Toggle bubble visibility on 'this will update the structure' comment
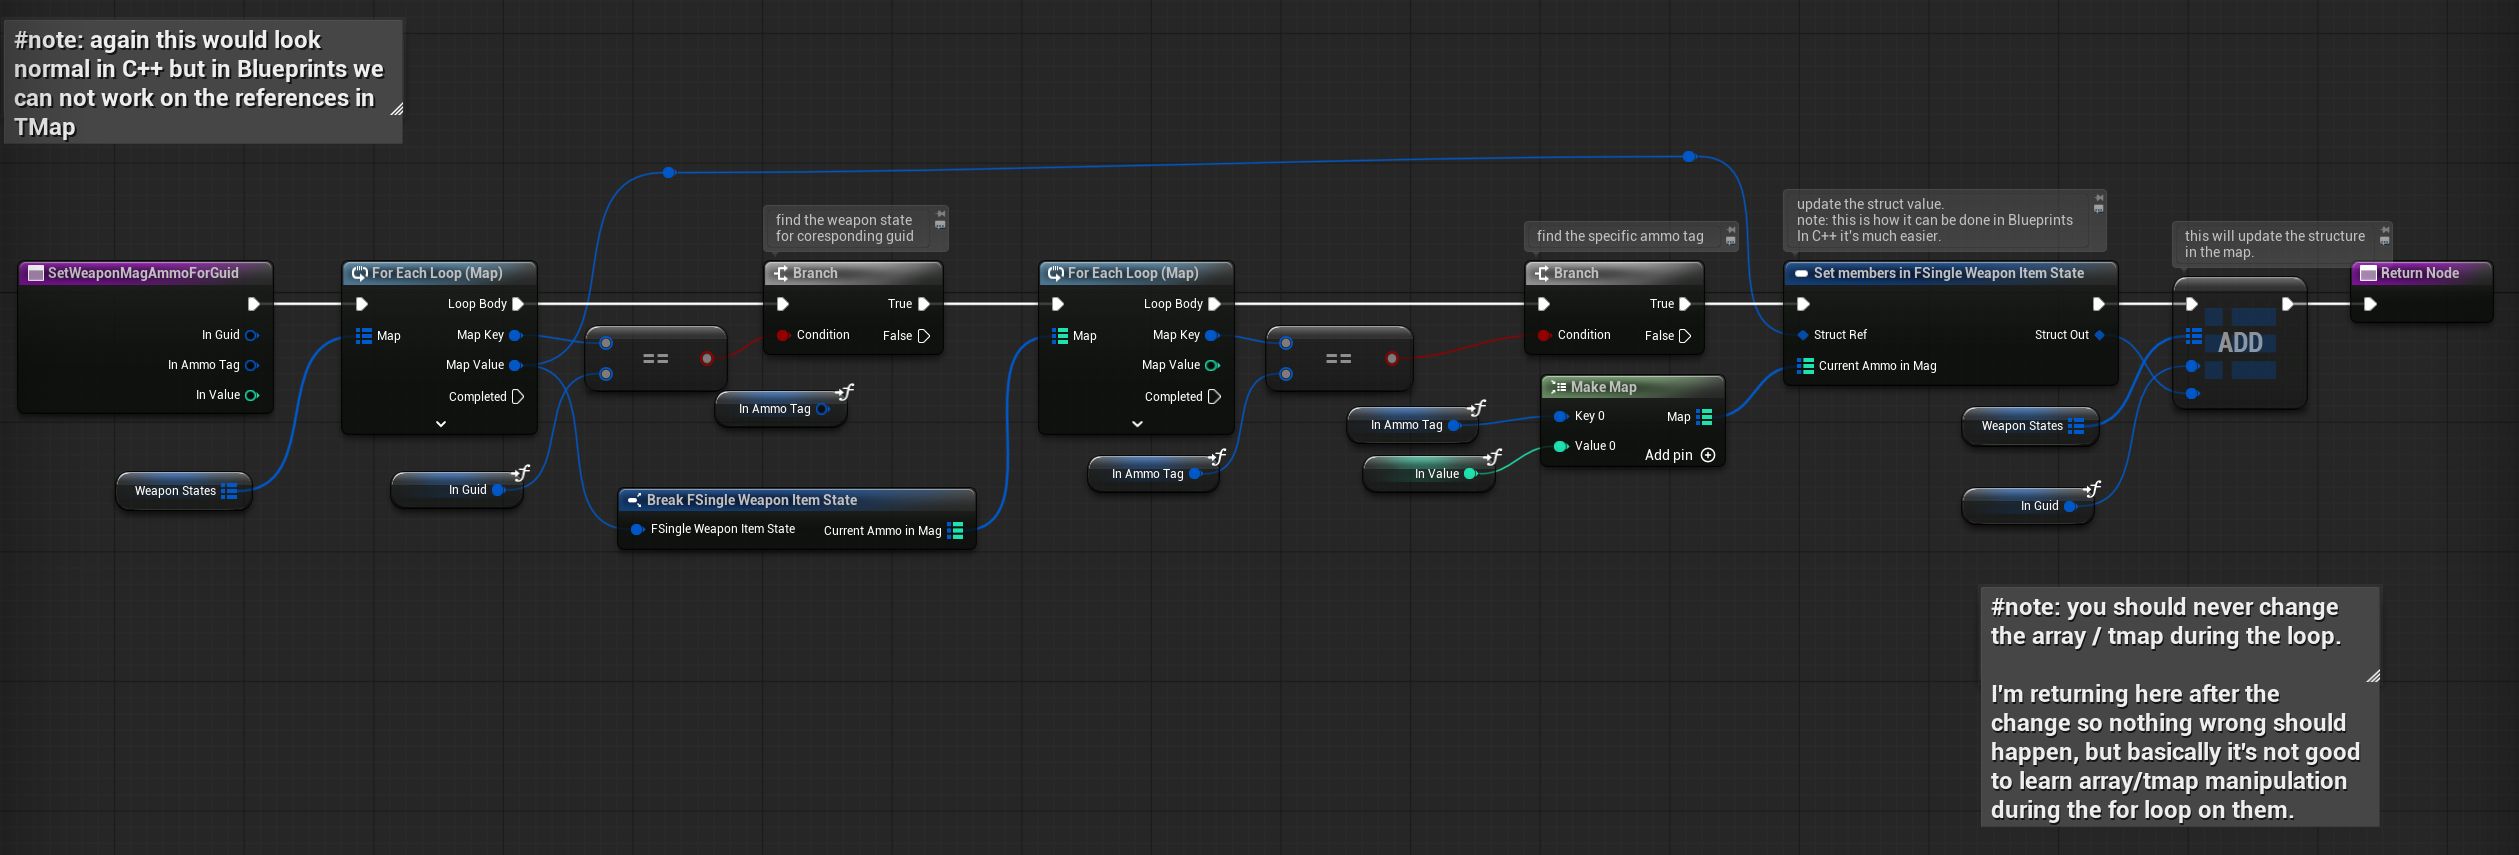 coord(2385,241)
